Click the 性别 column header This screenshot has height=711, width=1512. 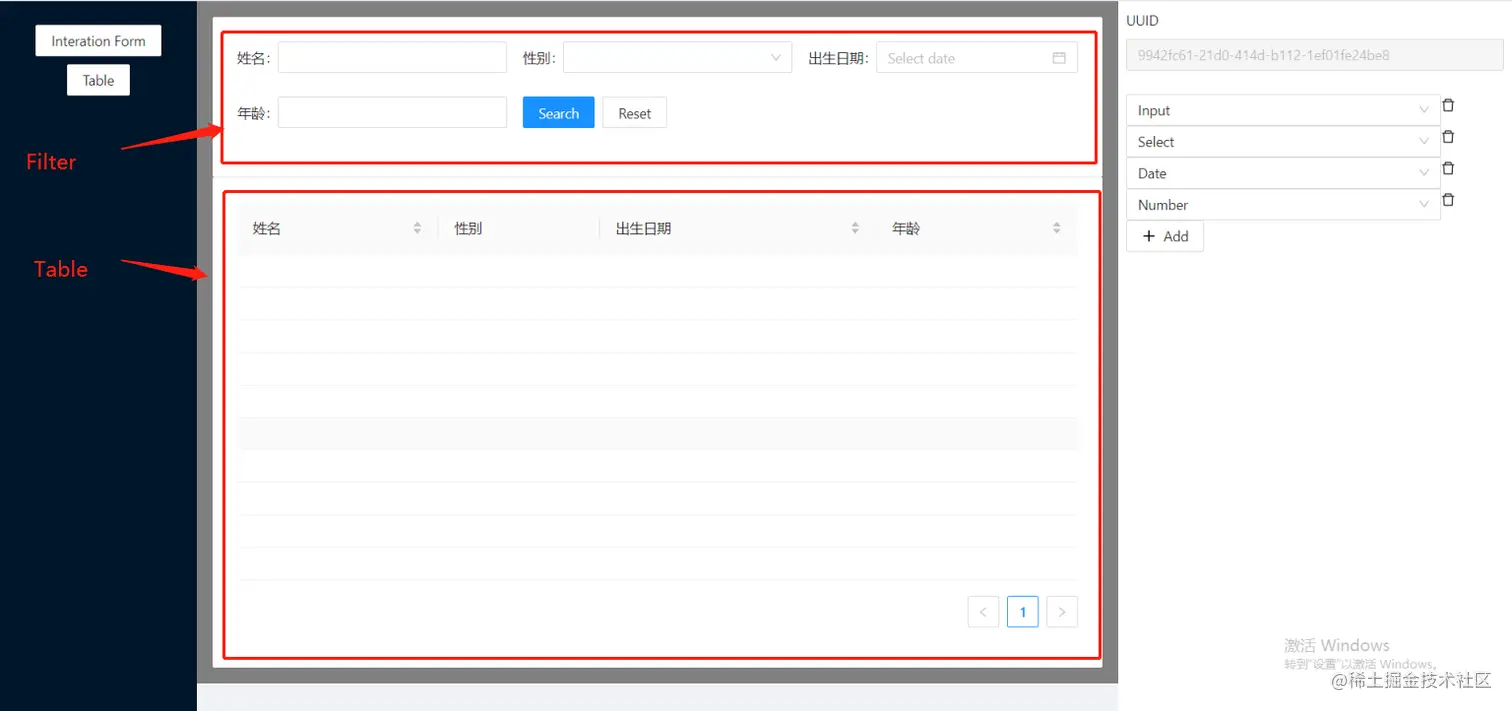pyautogui.click(x=468, y=228)
